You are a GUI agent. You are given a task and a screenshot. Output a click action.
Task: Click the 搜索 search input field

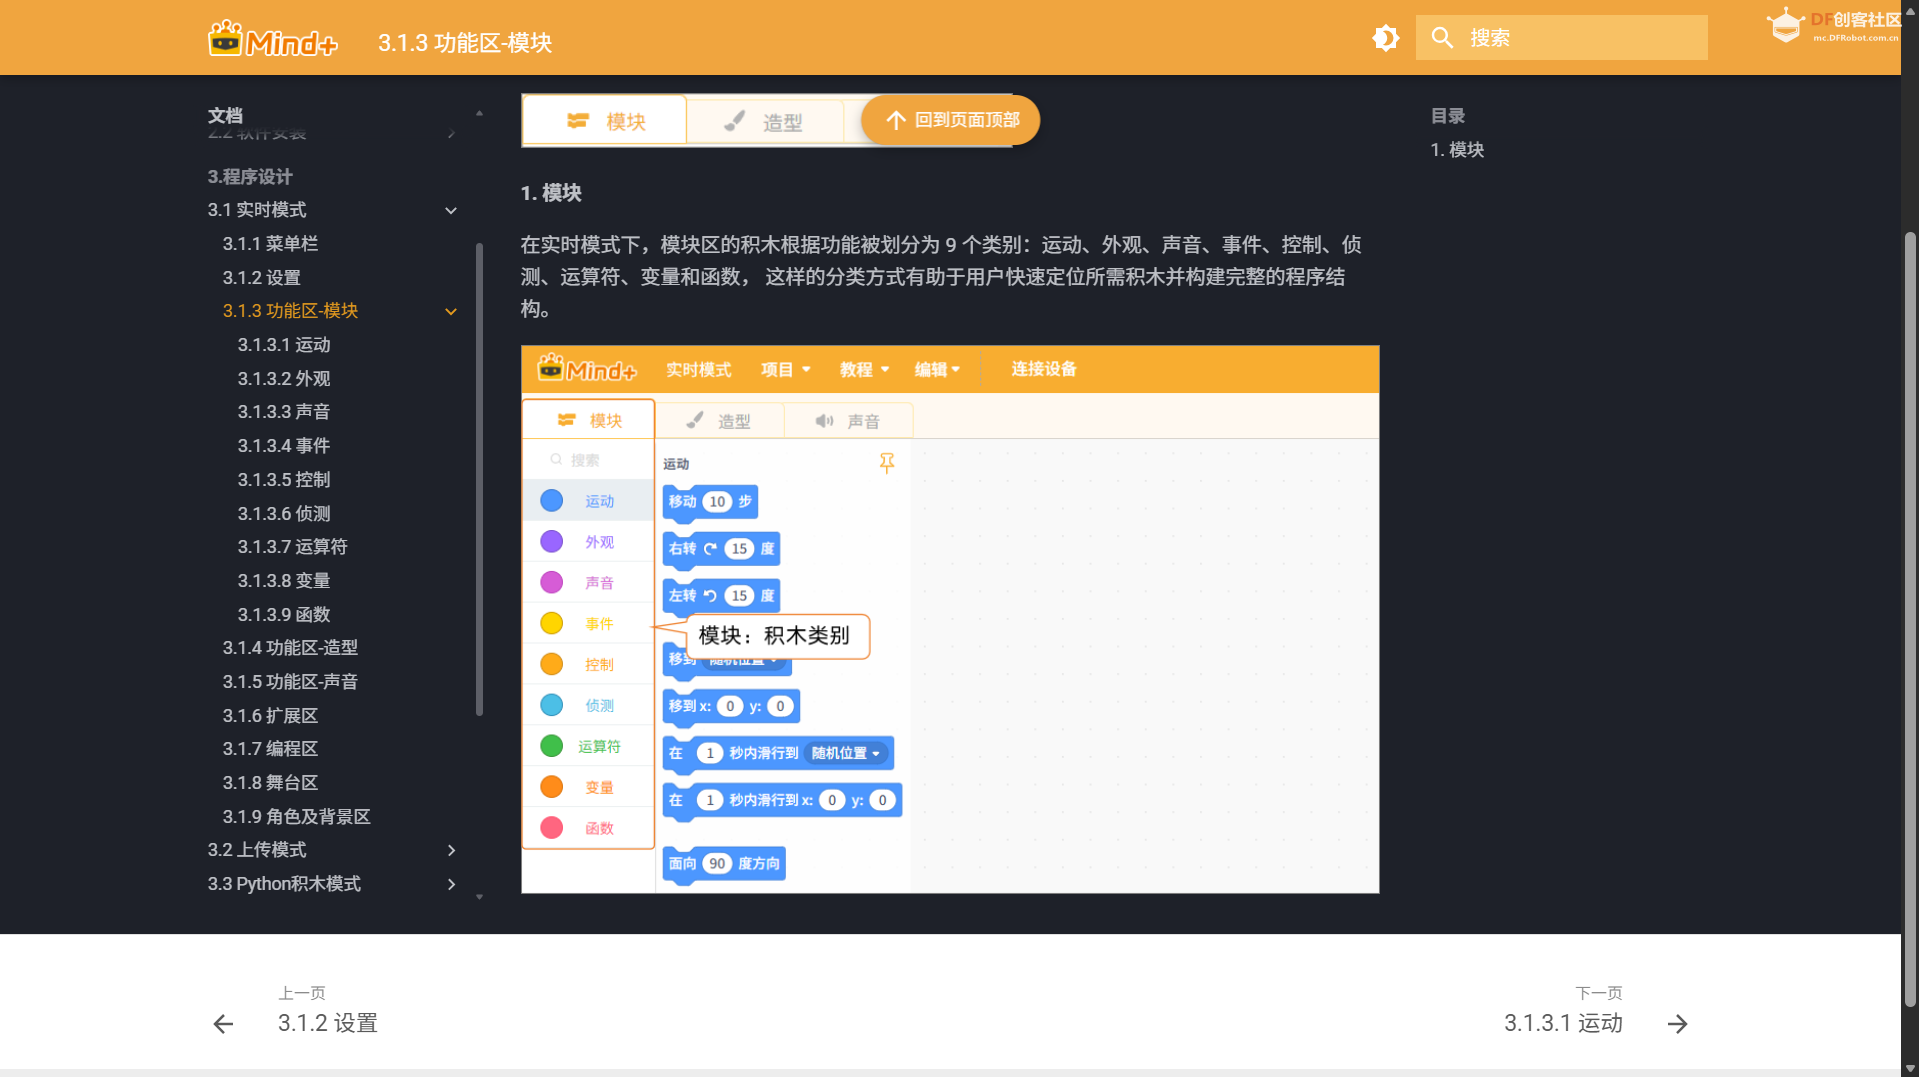pyautogui.click(x=1560, y=37)
